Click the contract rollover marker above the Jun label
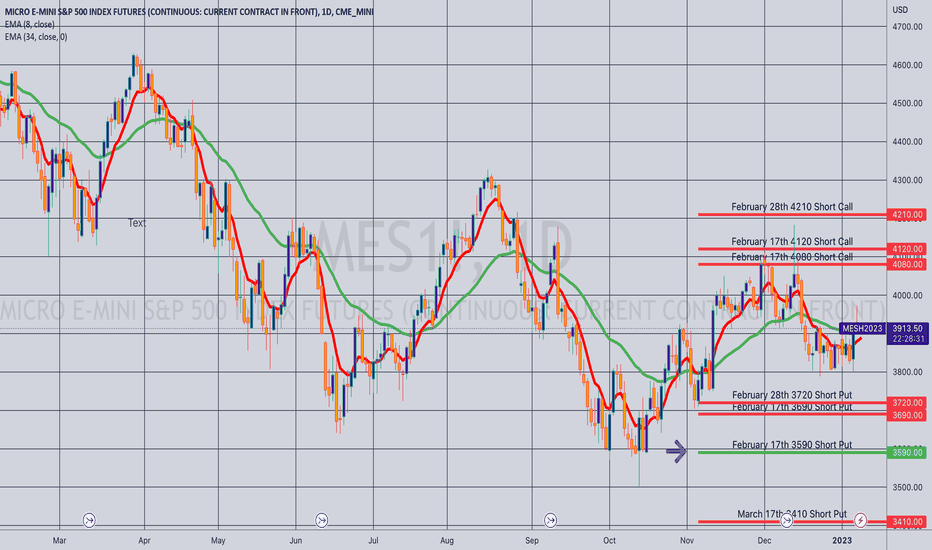This screenshot has width=932, height=550. coord(322,521)
